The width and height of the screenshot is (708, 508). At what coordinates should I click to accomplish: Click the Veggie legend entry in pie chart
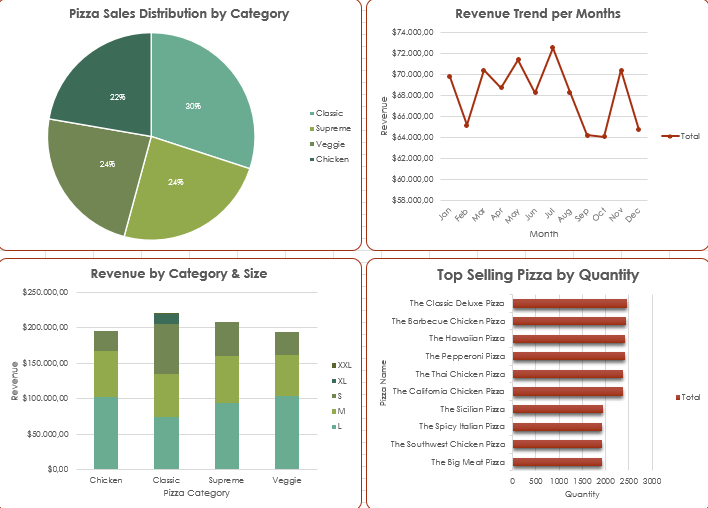tap(328, 144)
